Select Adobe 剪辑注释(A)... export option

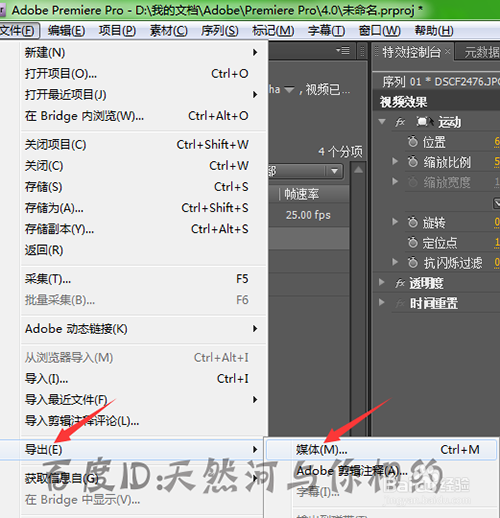(x=381, y=471)
